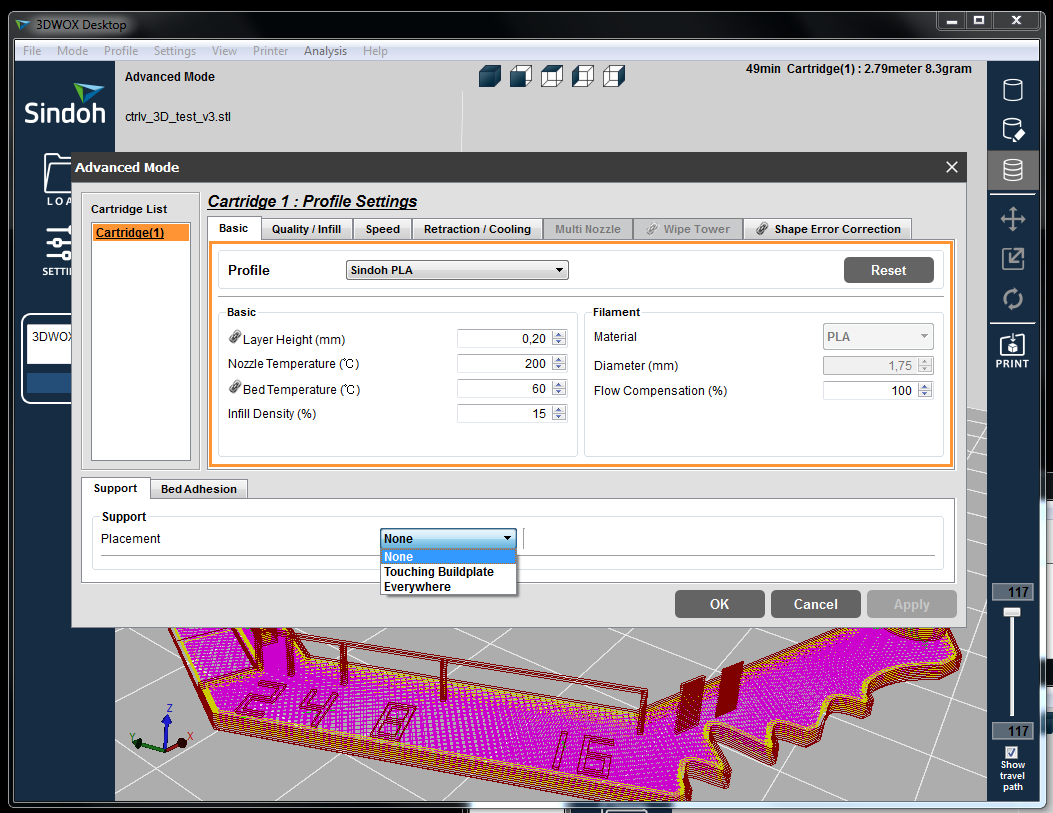Open the Material PLA dropdown
The image size is (1053, 813).
click(x=878, y=336)
